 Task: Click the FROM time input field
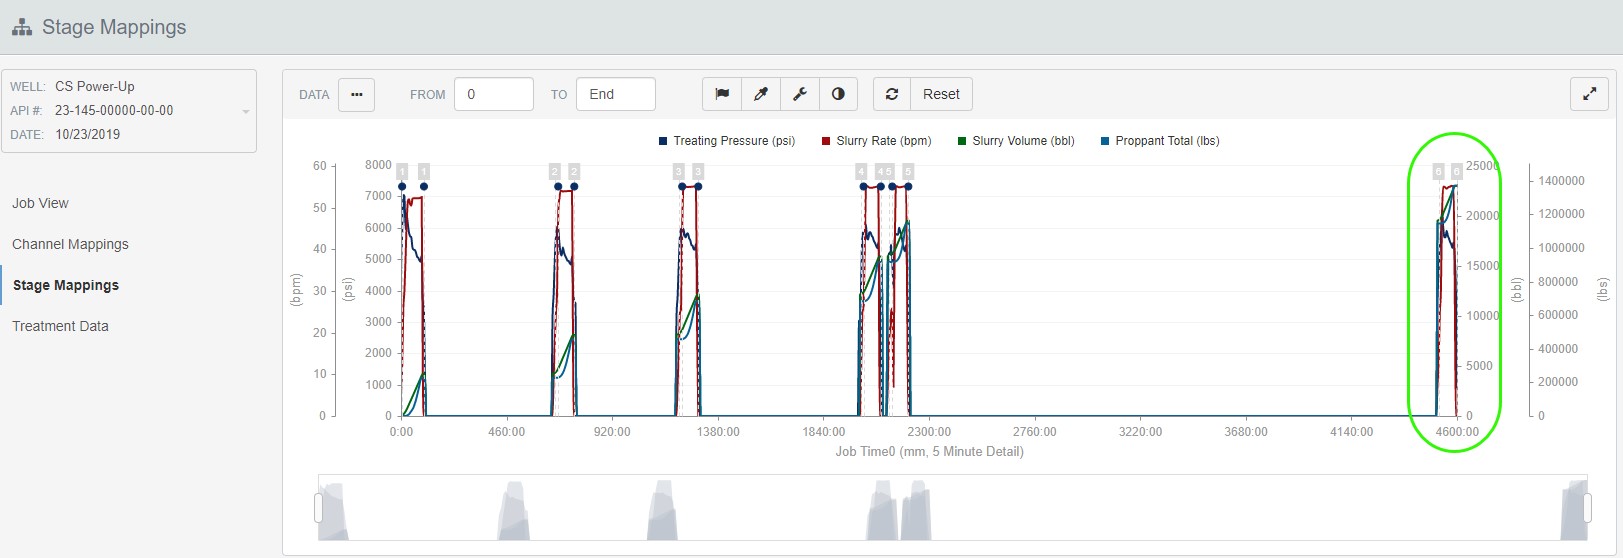[x=493, y=94]
